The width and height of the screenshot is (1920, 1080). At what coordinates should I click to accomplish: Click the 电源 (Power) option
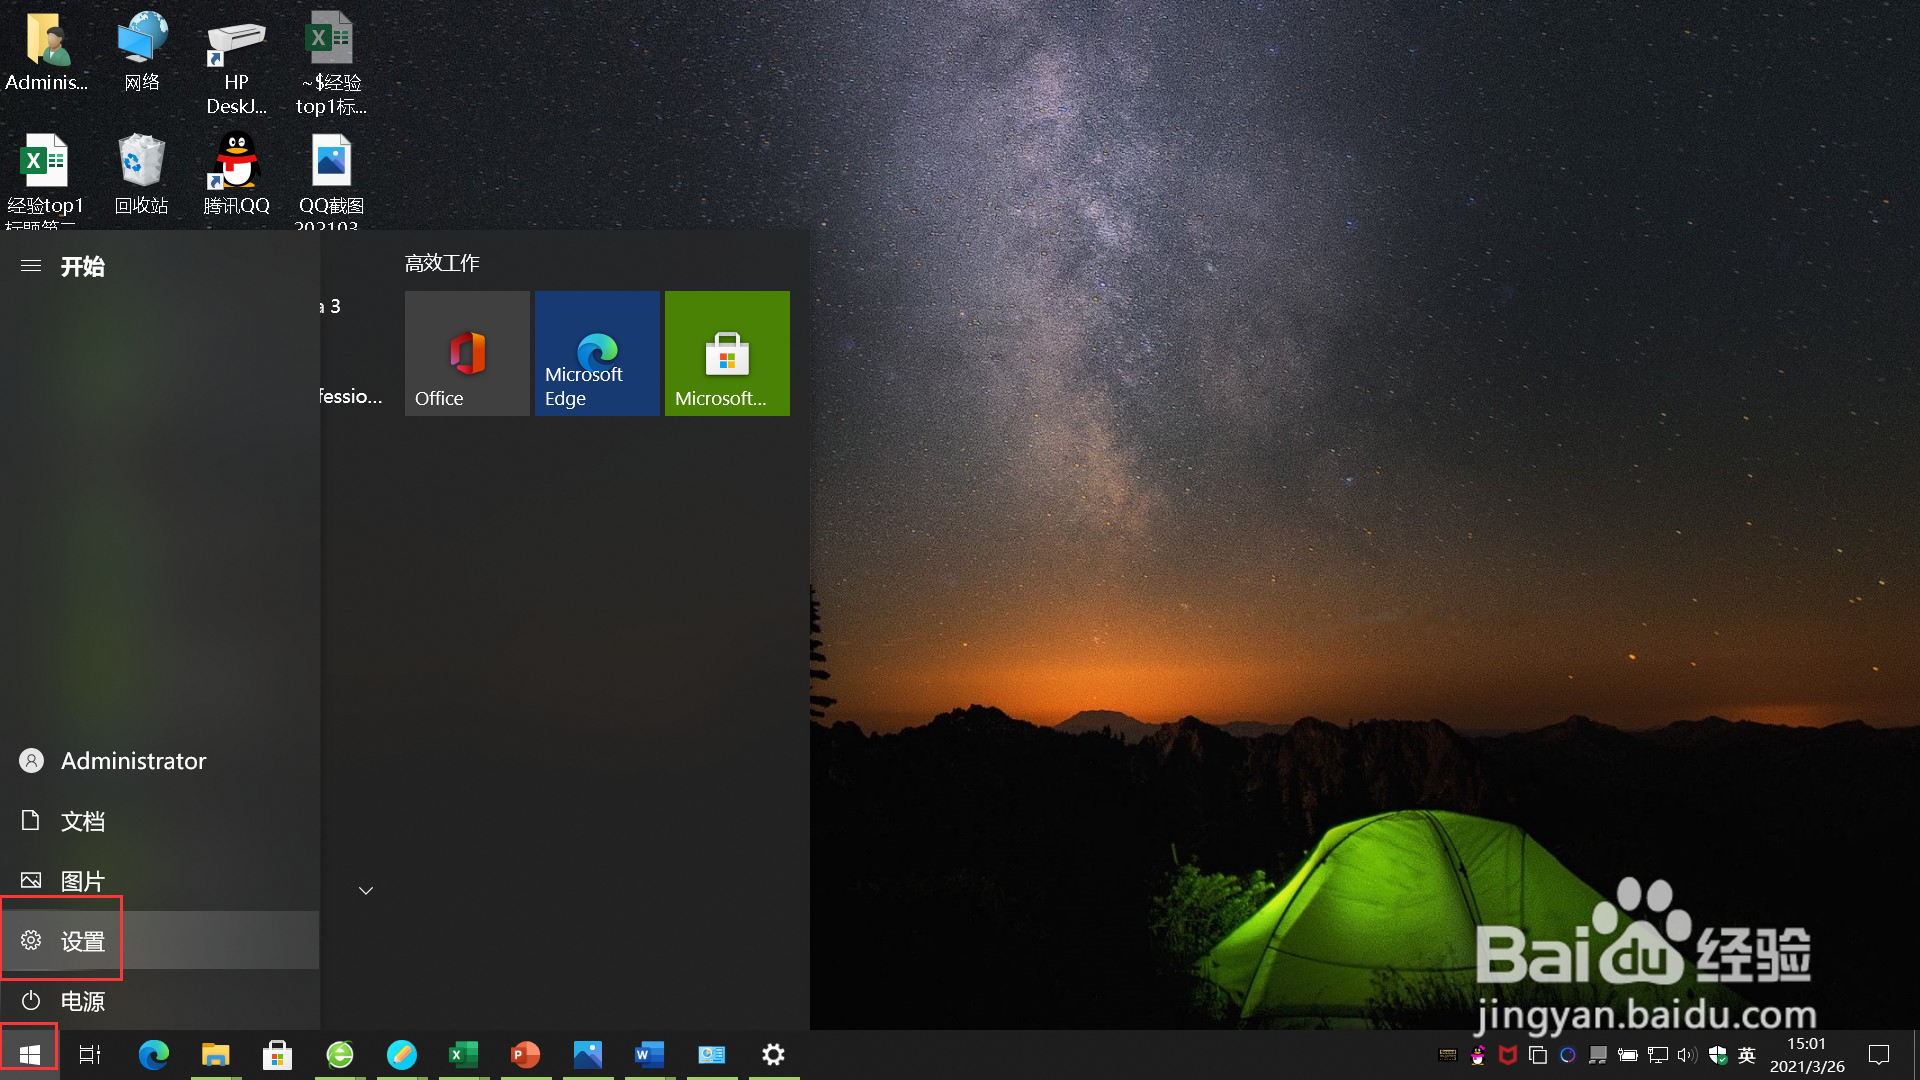(x=160, y=1001)
